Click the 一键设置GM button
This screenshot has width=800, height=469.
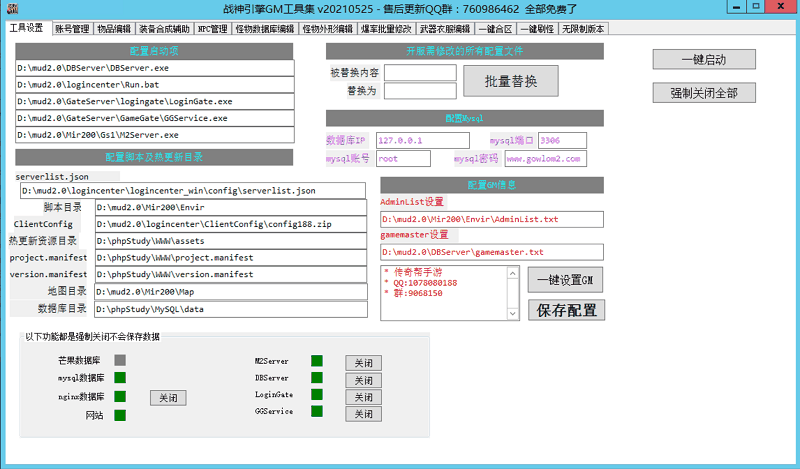(x=565, y=280)
